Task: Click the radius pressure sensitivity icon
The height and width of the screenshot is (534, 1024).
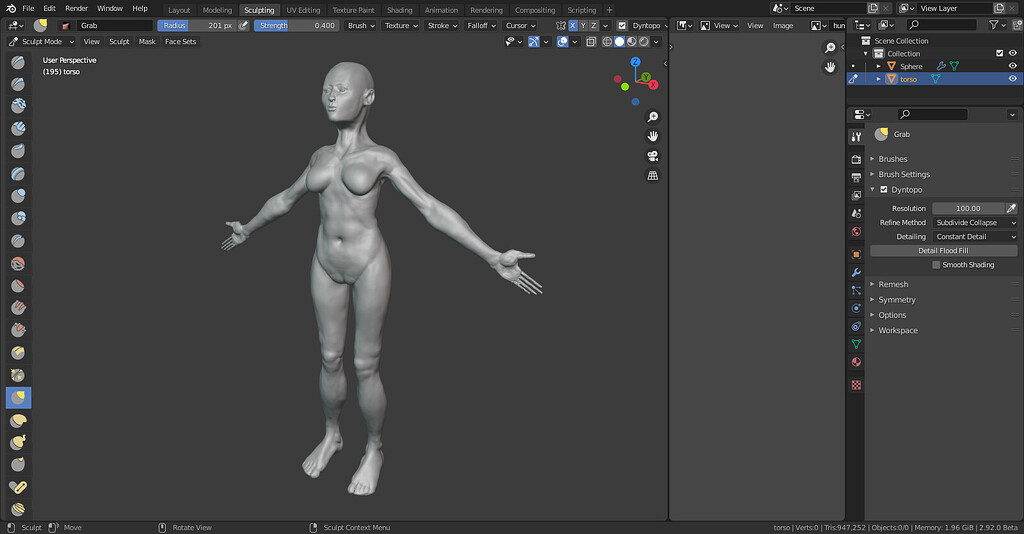Action: pos(244,25)
